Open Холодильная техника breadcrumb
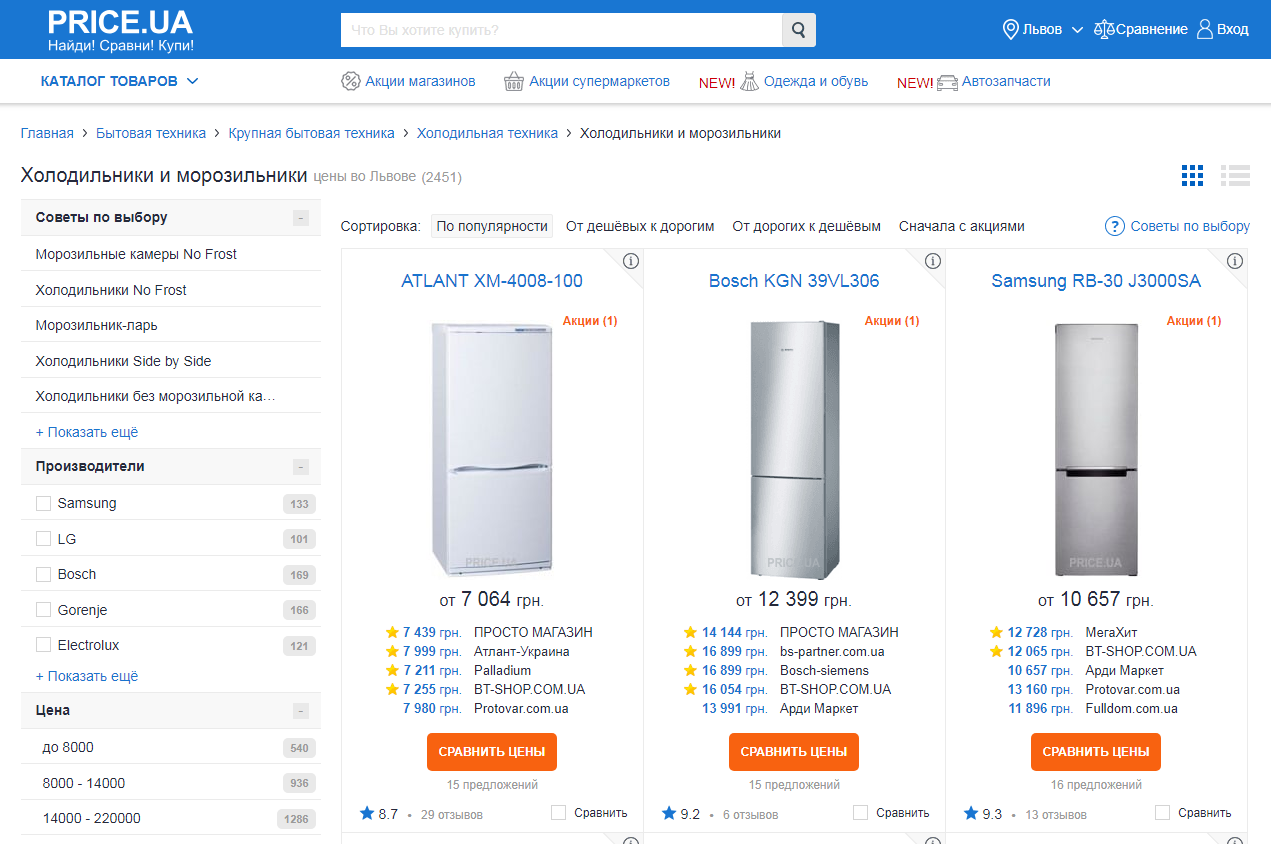 [x=487, y=133]
